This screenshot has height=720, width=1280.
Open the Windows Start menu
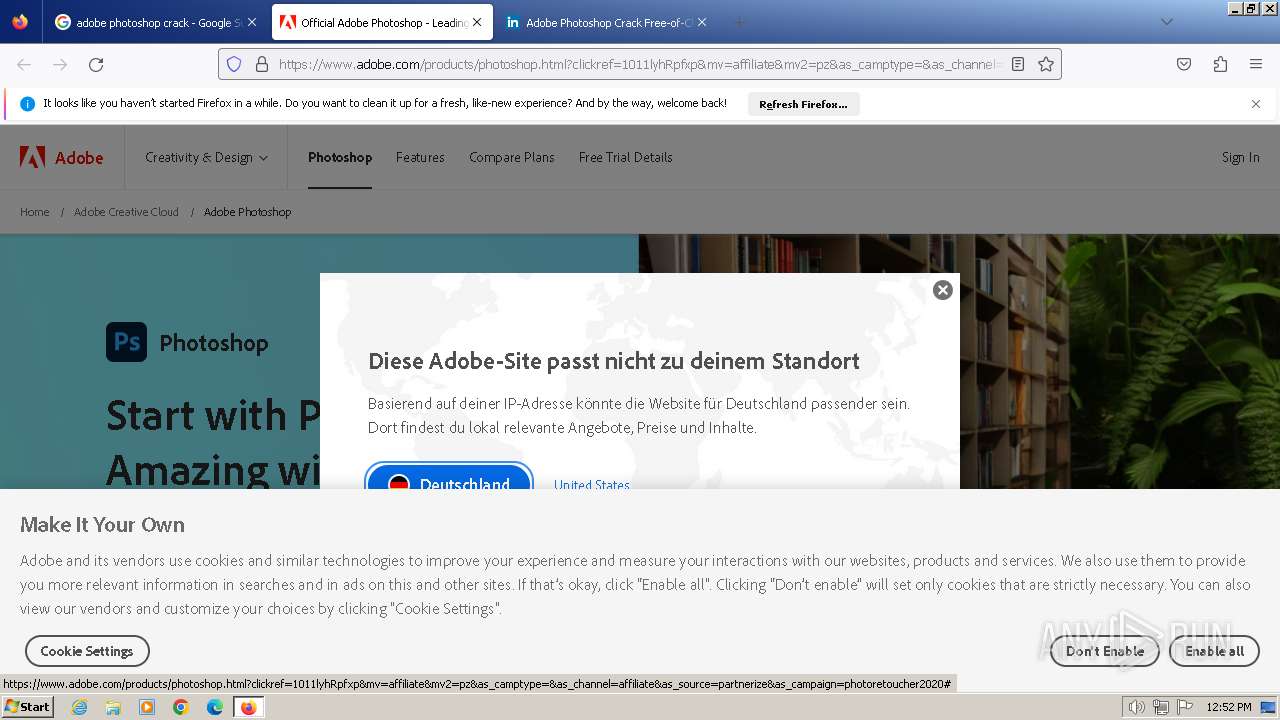point(28,706)
